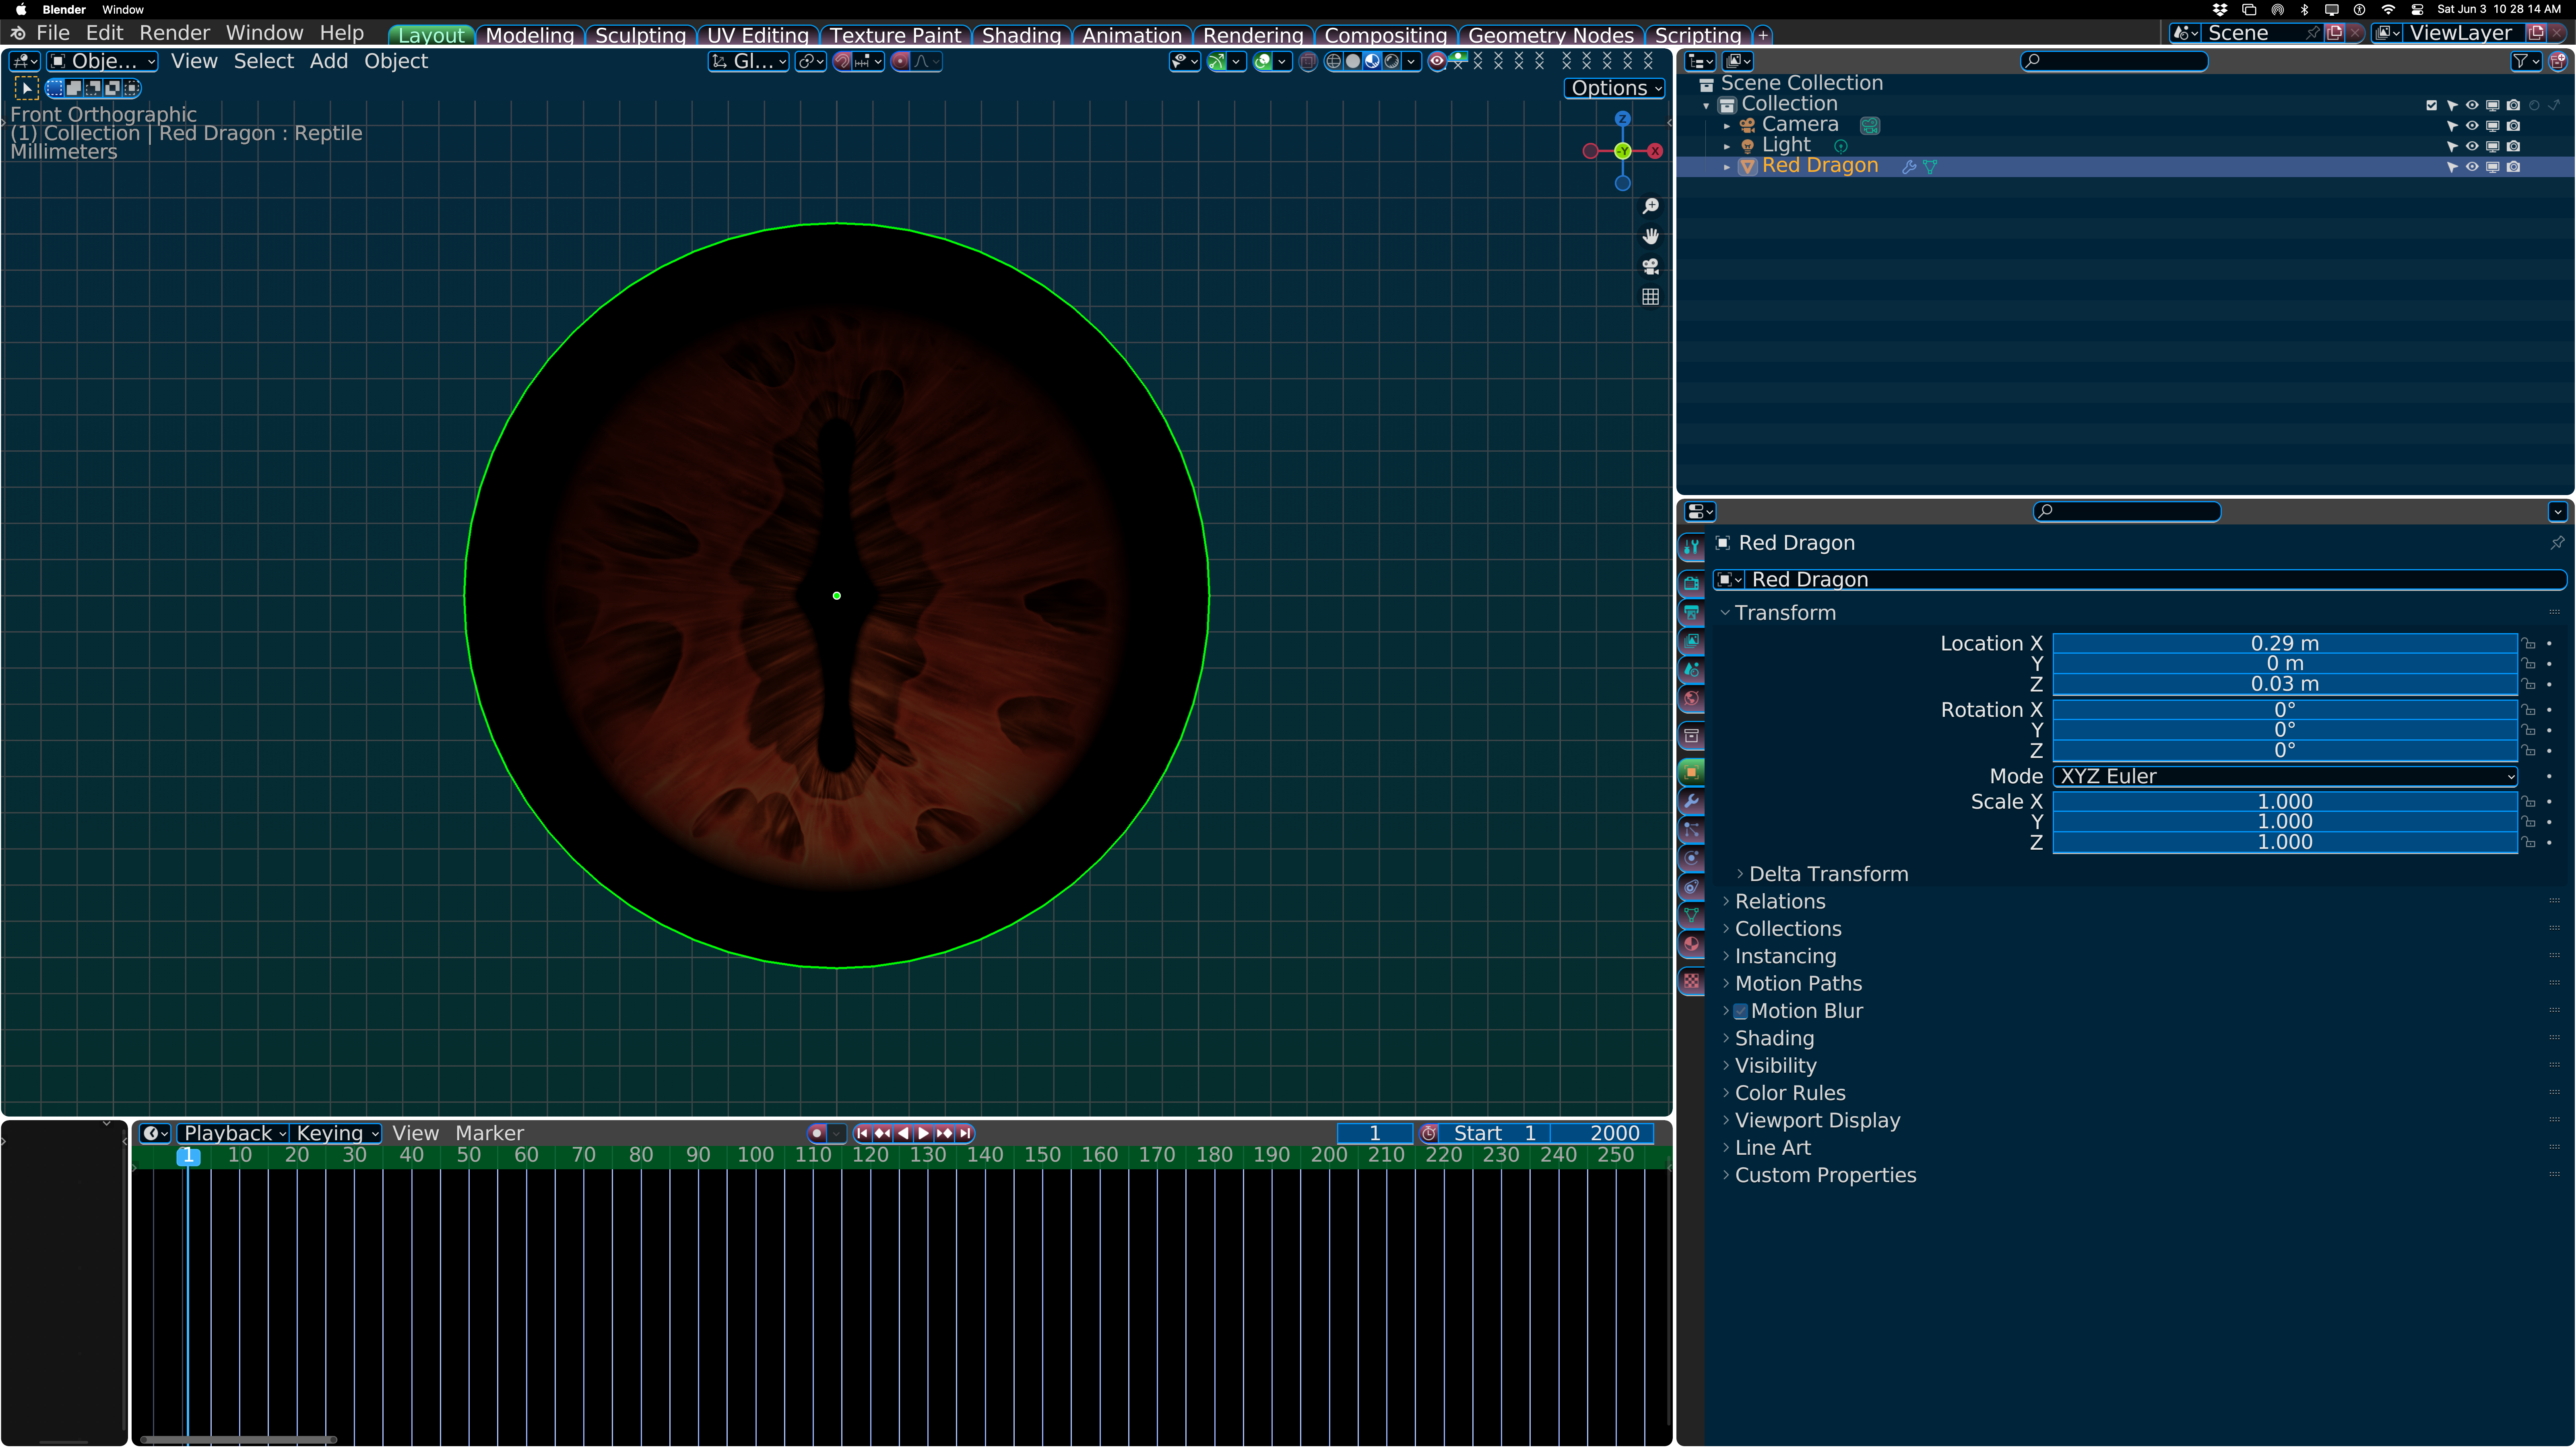Select wireframe viewport shading
The width and height of the screenshot is (2576, 1449).
click(1333, 61)
